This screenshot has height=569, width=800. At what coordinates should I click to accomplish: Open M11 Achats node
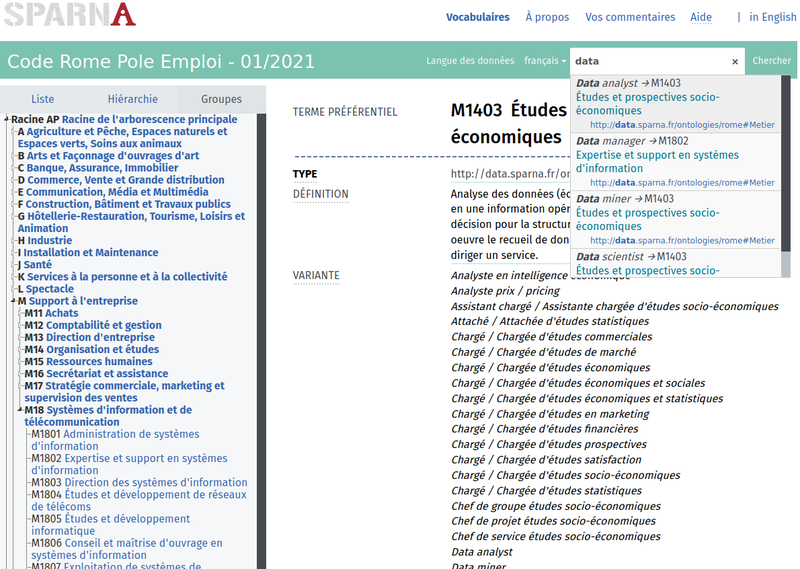pos(52,313)
